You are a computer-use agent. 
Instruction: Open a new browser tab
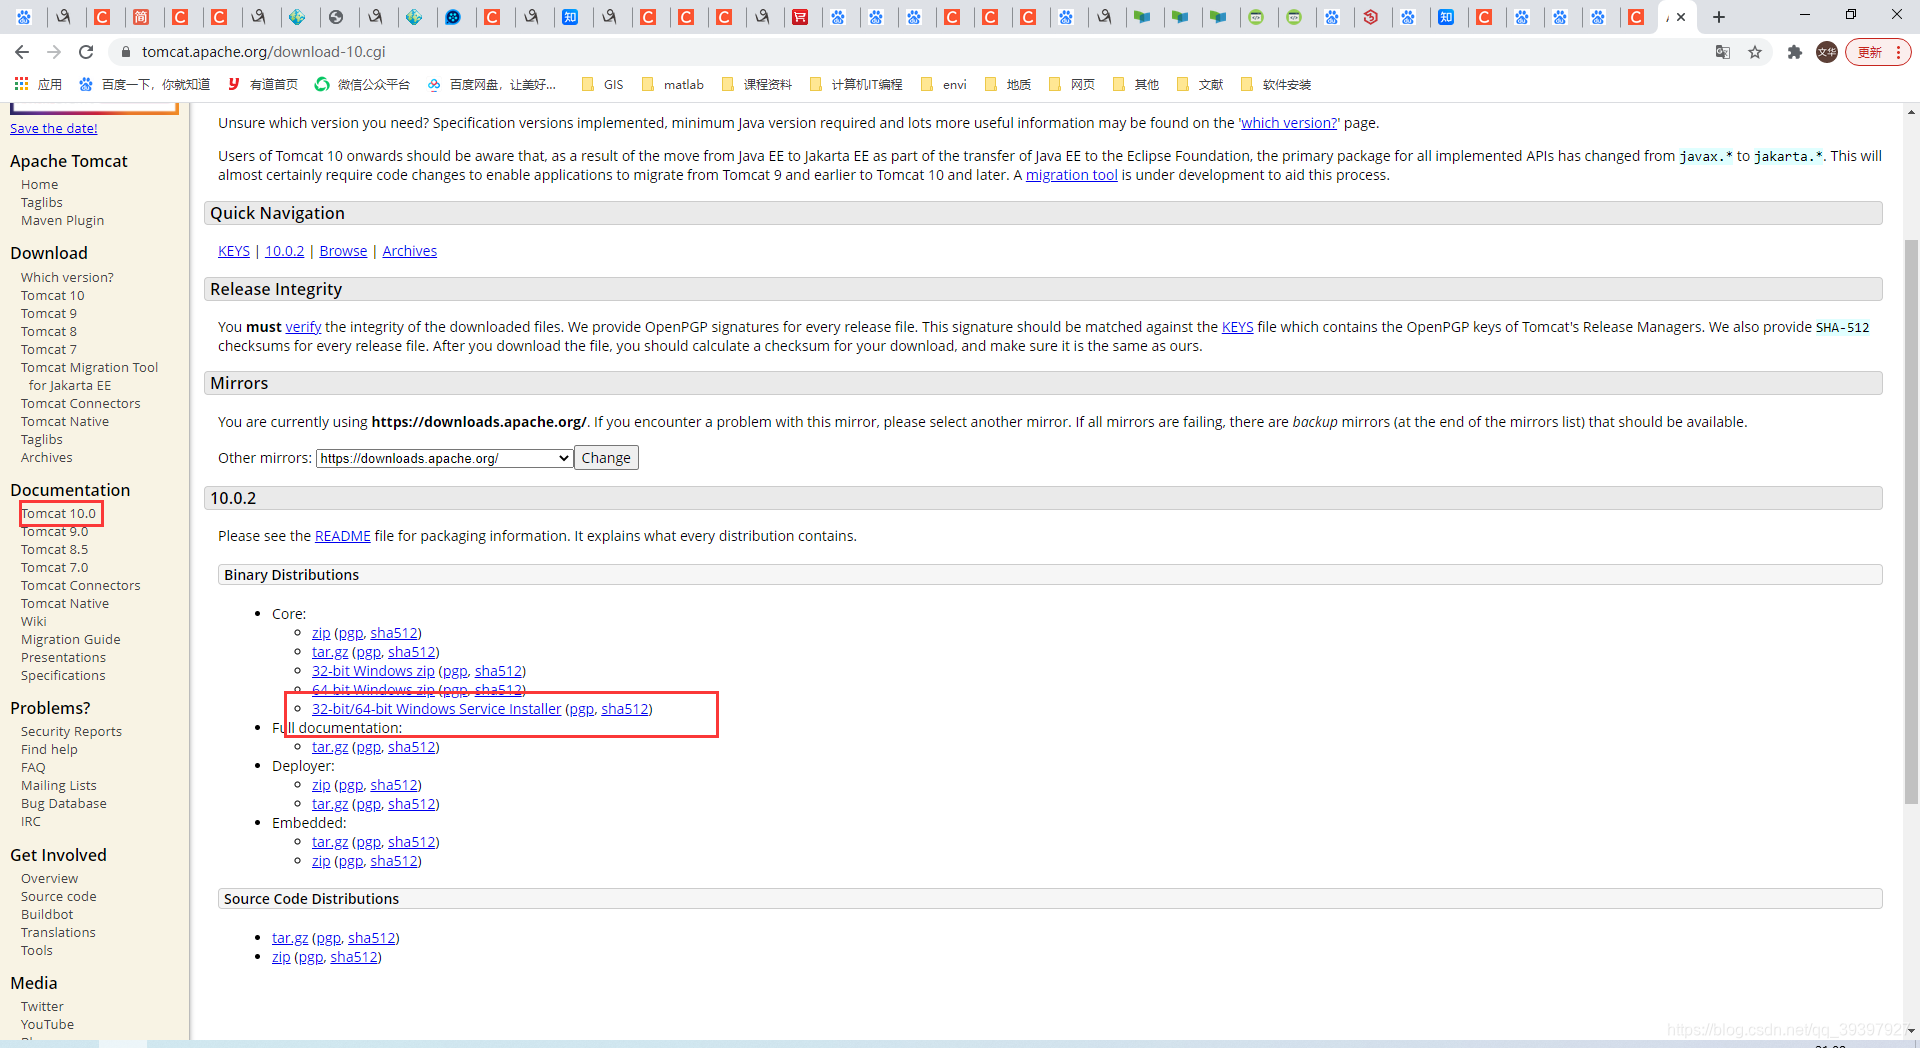pyautogui.click(x=1719, y=17)
